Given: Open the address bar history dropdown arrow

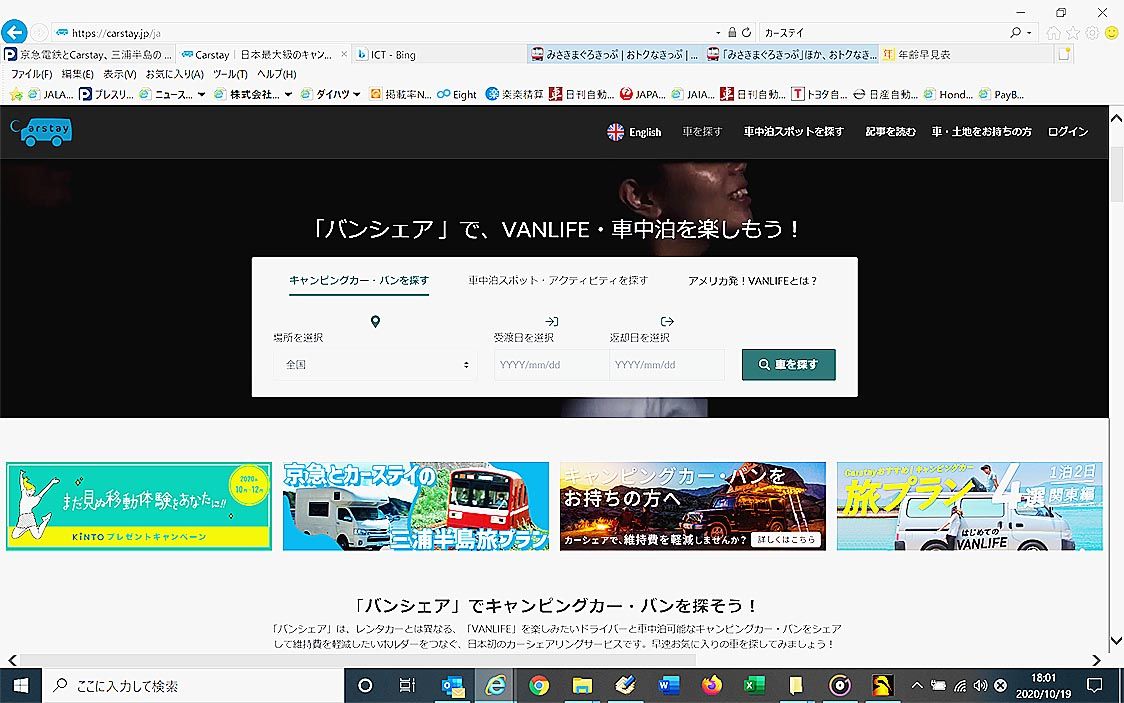Looking at the screenshot, I should pyautogui.click(x=718, y=33).
